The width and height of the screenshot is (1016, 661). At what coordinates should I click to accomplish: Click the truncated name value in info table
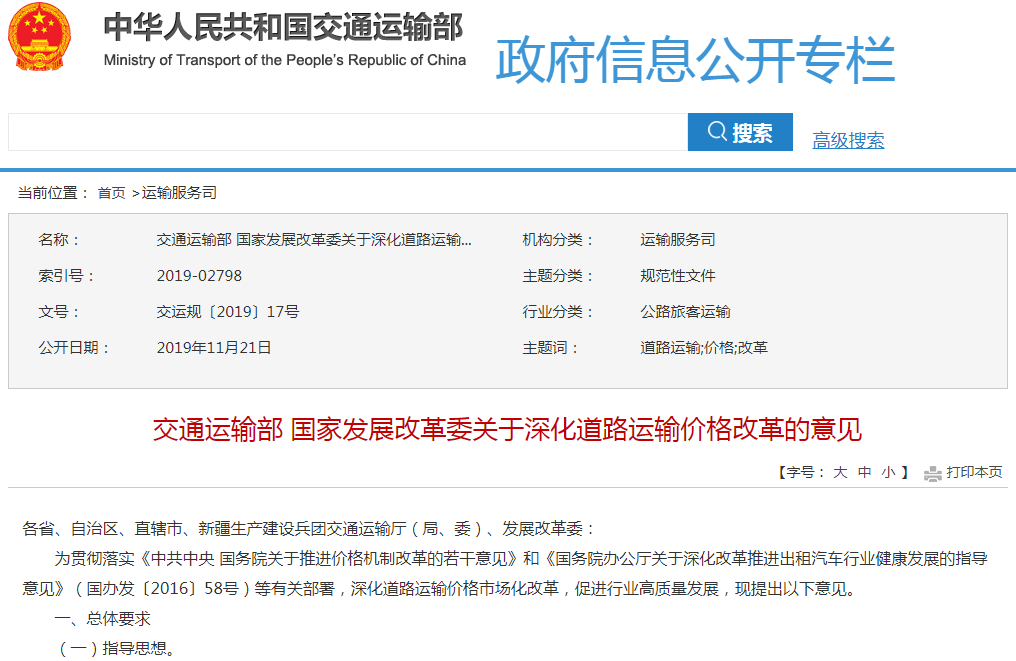(x=314, y=240)
